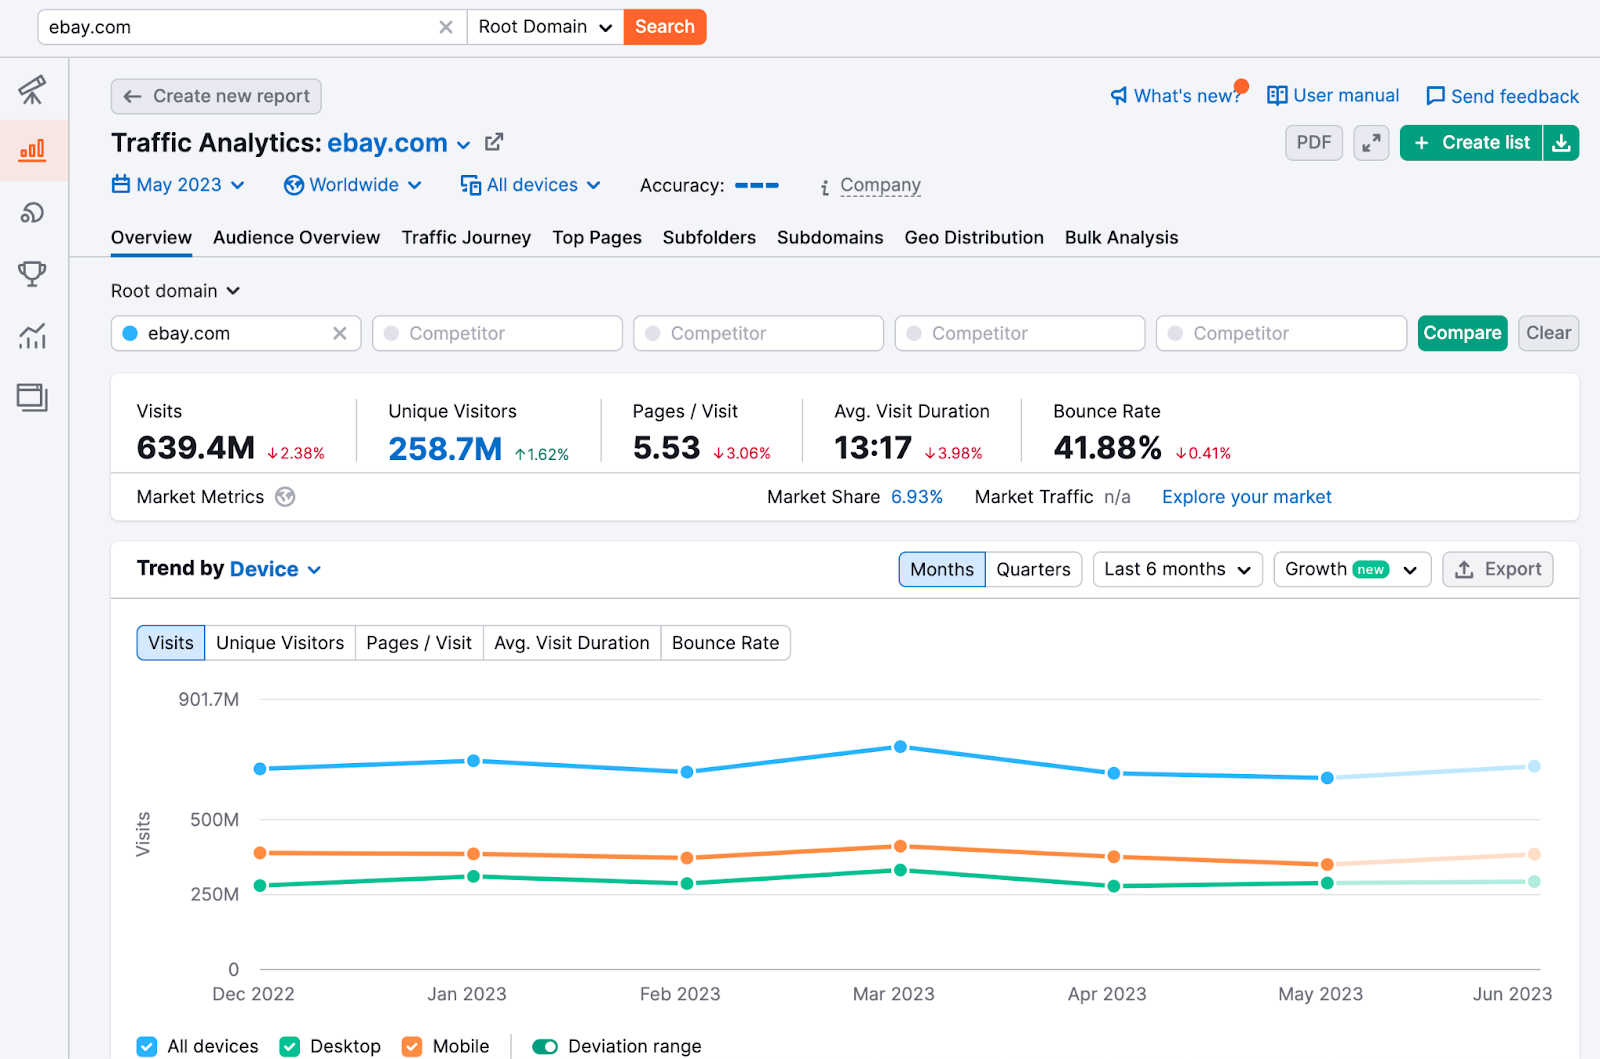Screen dimensions: 1600x1059
Task: Click the Clear competitors button
Action: [x=1548, y=333]
